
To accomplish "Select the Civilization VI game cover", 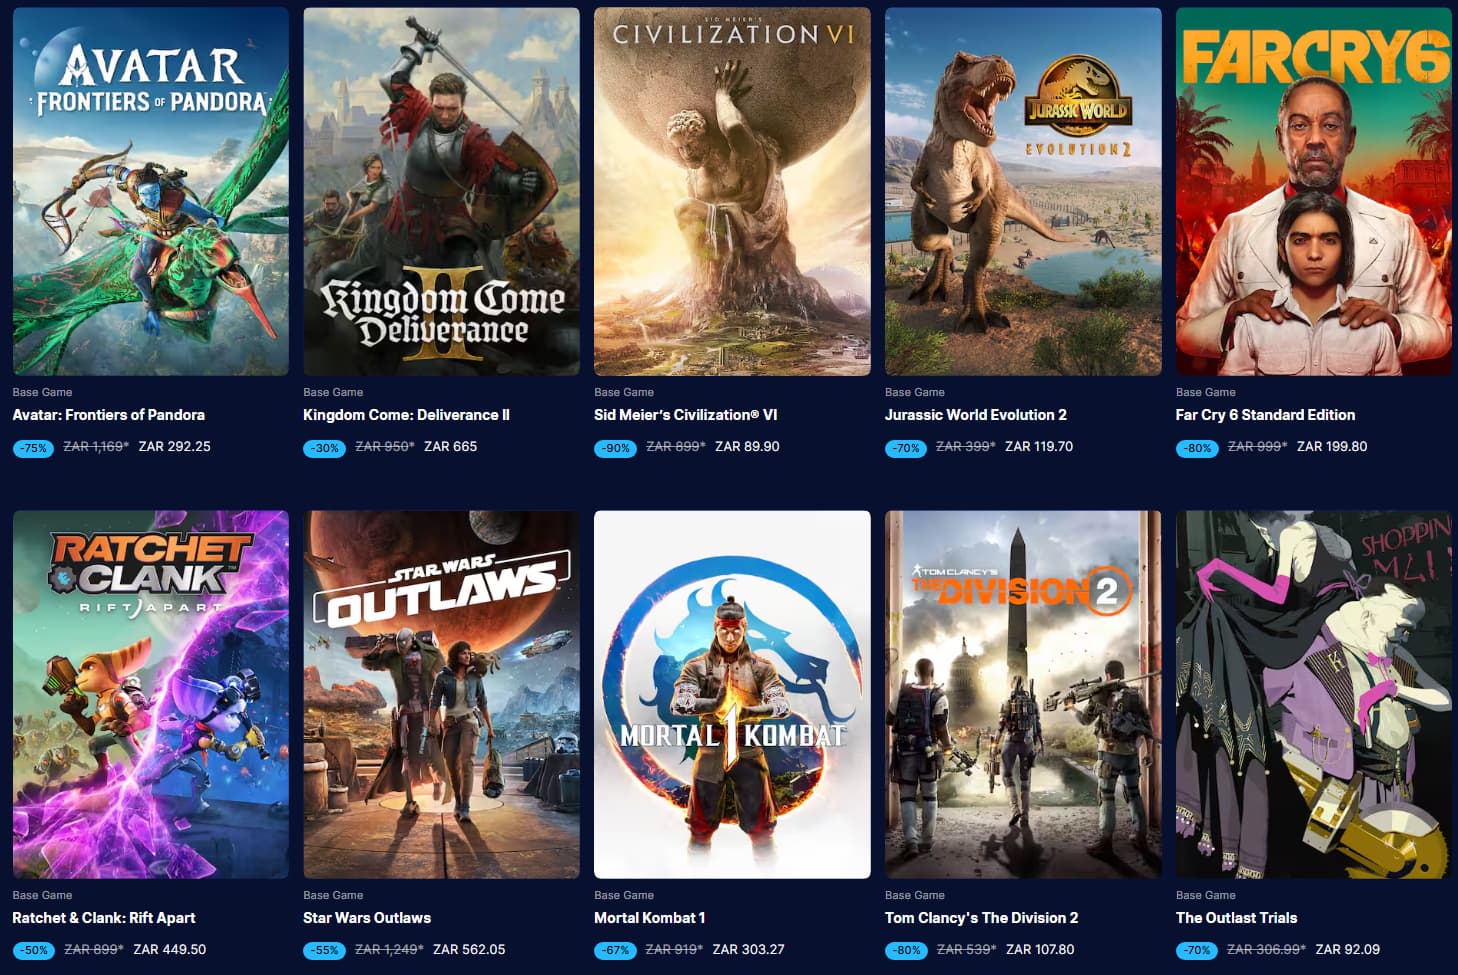I will pos(732,192).
